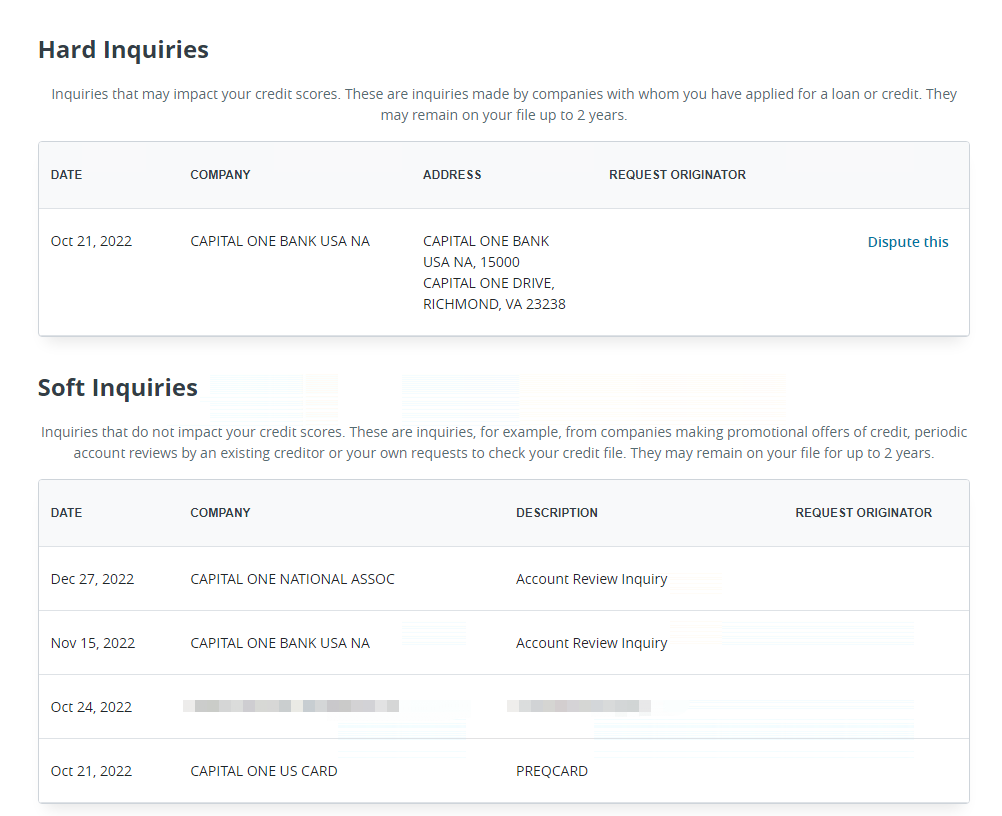This screenshot has height=816, width=1002.
Task: Click the ADDRESS column header
Action: tap(452, 175)
